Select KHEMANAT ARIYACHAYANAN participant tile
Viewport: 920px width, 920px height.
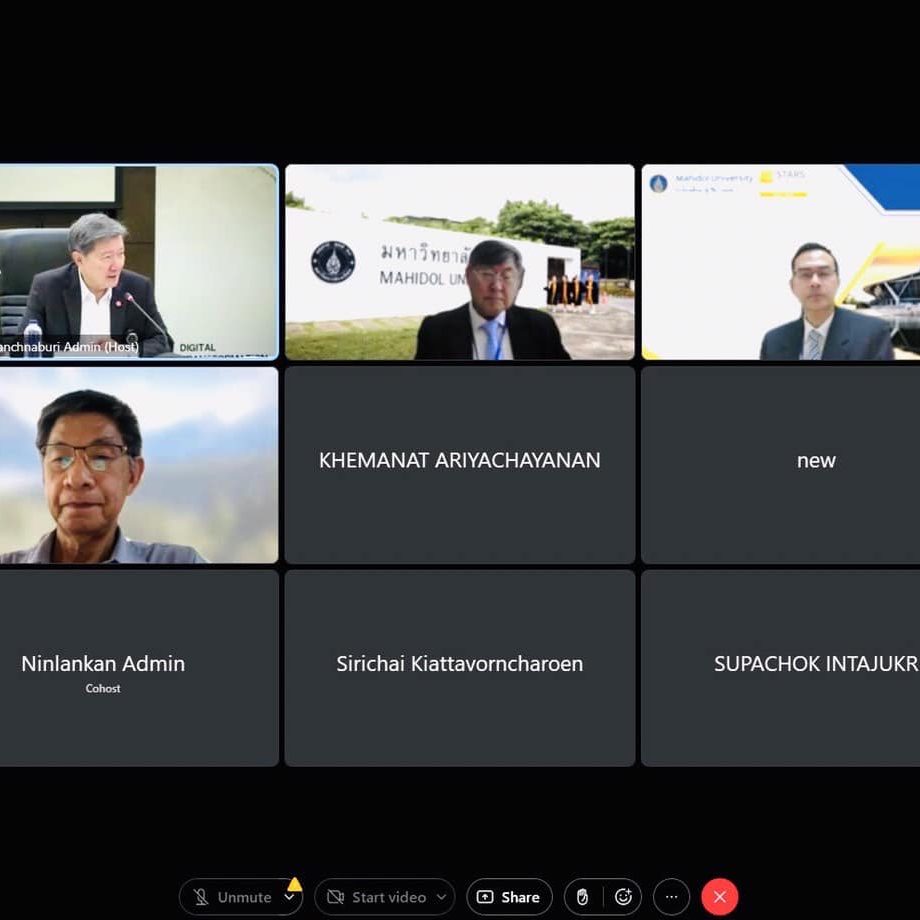coord(460,464)
